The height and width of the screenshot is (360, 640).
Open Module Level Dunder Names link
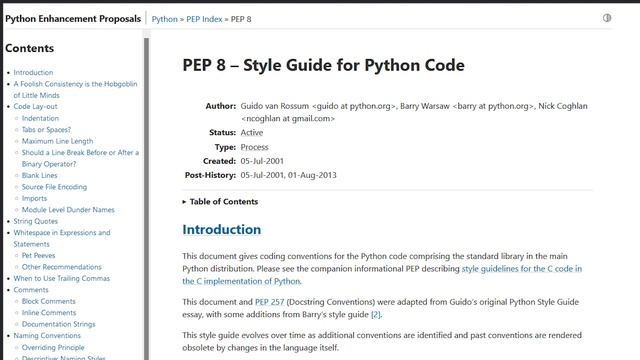coord(68,209)
